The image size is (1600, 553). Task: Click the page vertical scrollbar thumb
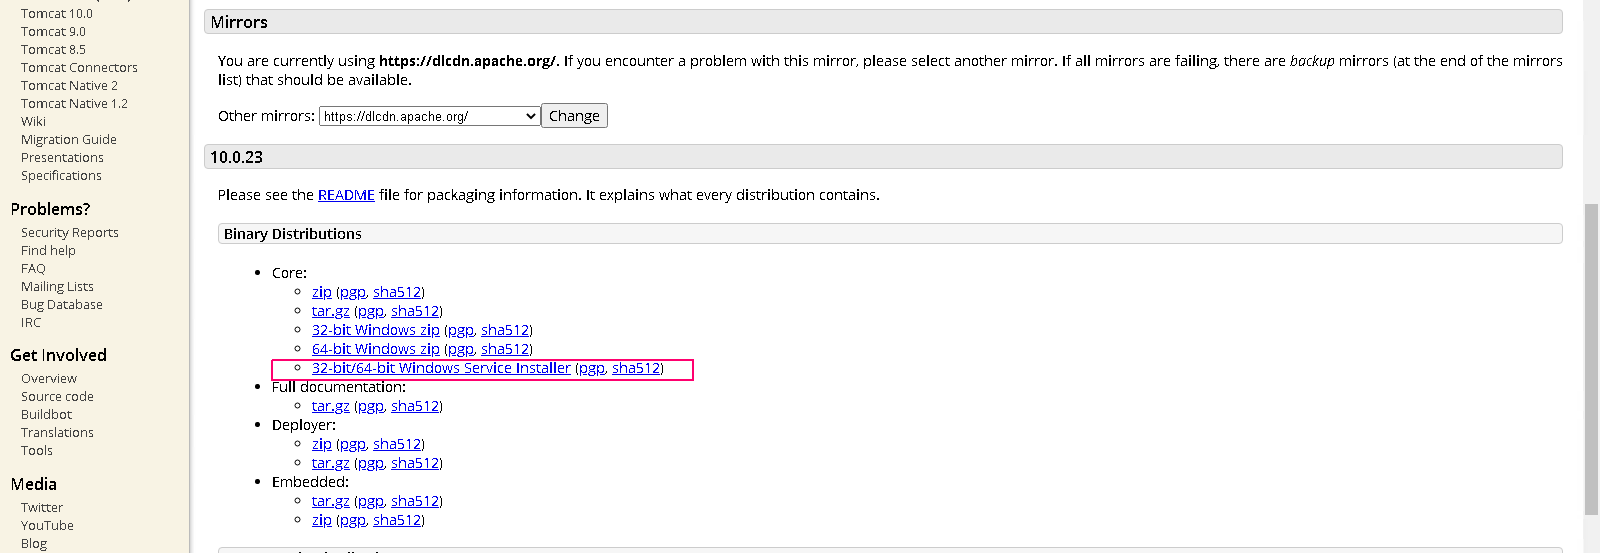[x=1591, y=360]
